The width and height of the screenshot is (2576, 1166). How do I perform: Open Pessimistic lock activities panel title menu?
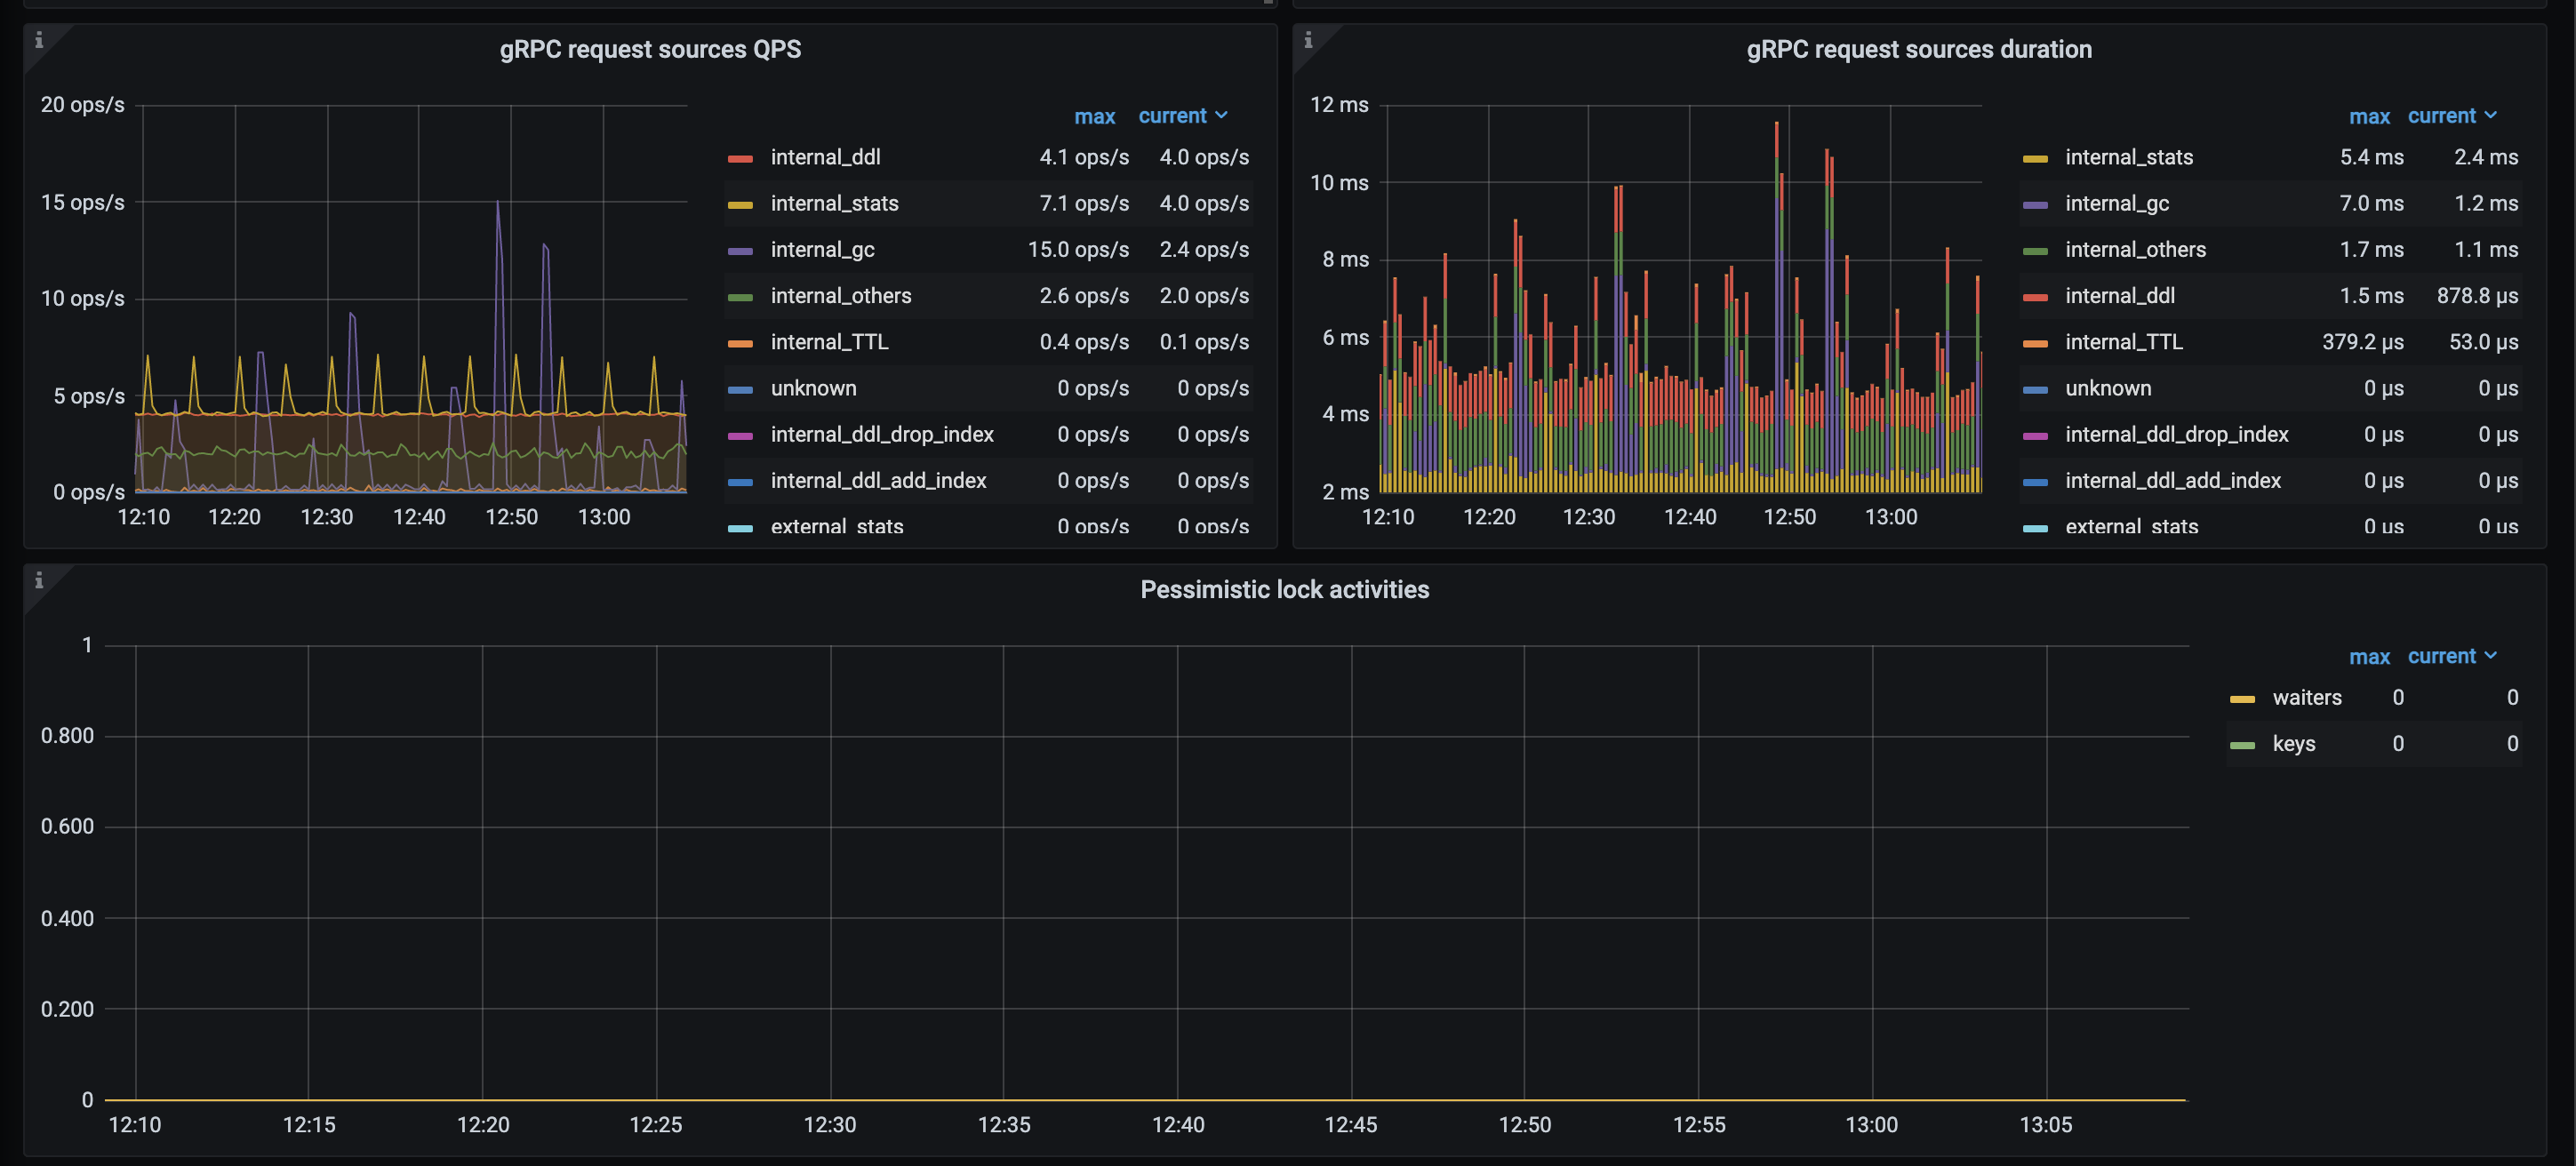coord(1284,589)
